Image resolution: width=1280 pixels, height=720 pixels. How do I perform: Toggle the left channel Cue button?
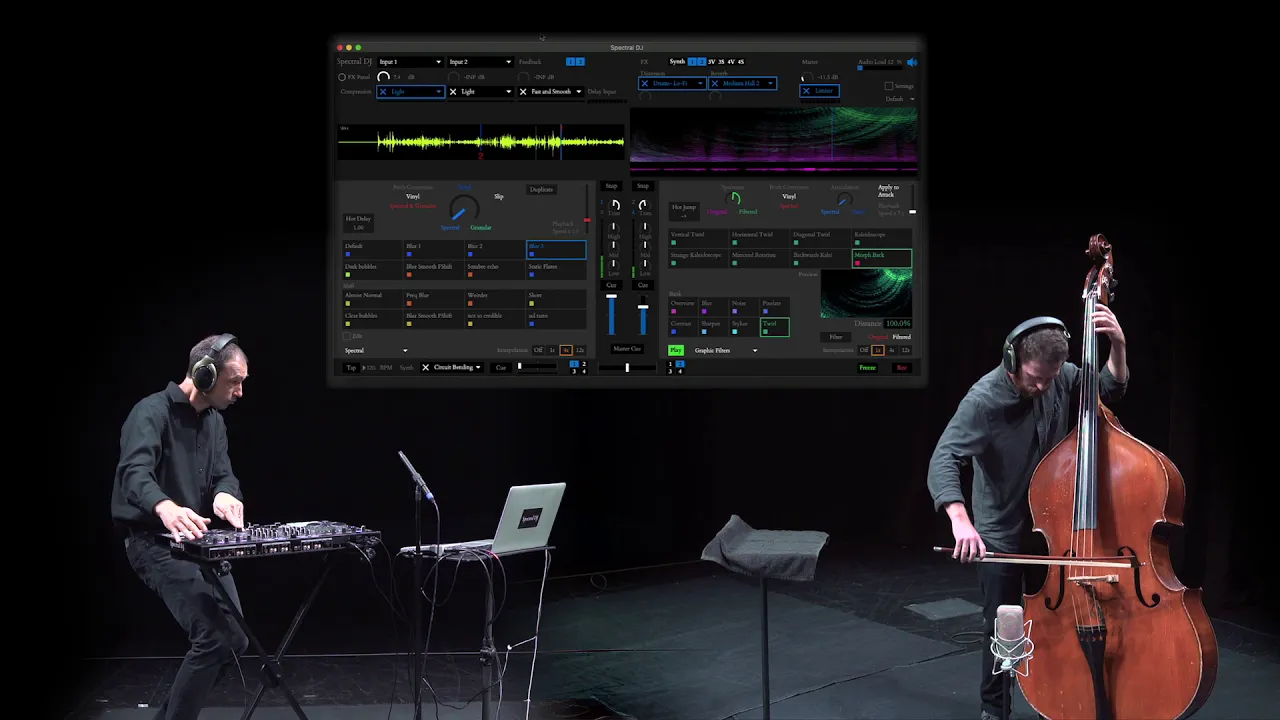pyautogui.click(x=611, y=285)
